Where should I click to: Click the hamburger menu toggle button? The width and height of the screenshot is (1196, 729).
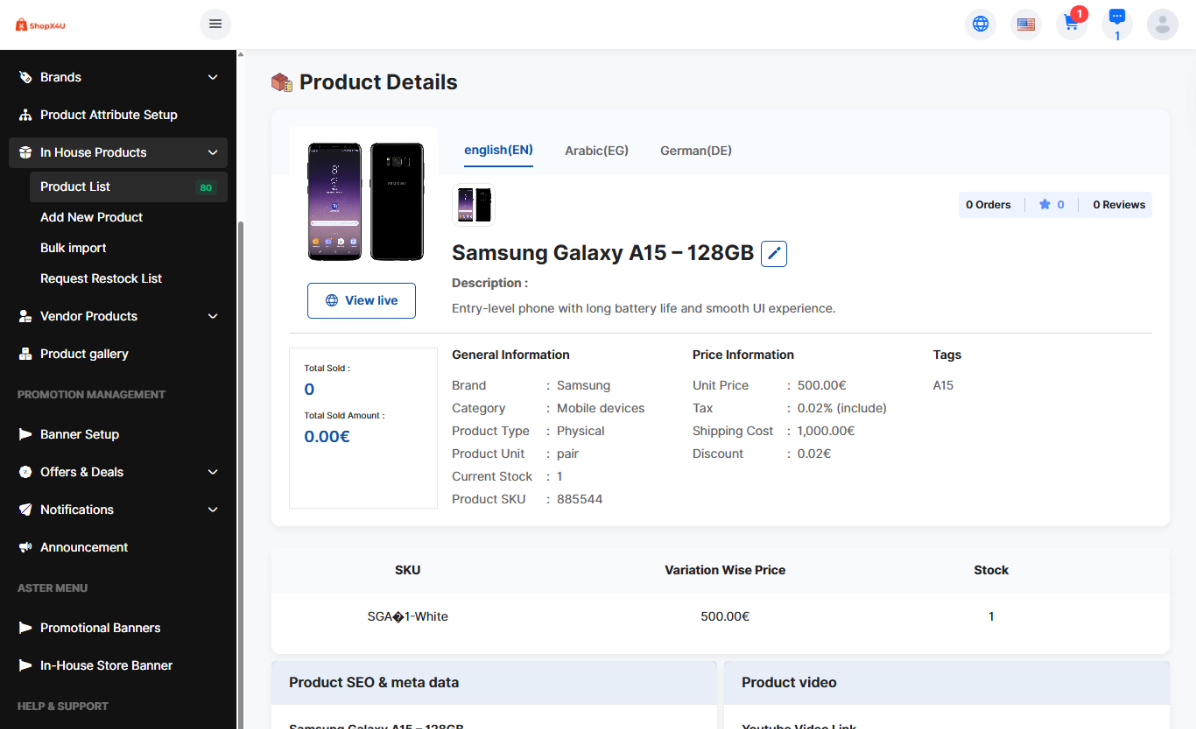point(215,24)
